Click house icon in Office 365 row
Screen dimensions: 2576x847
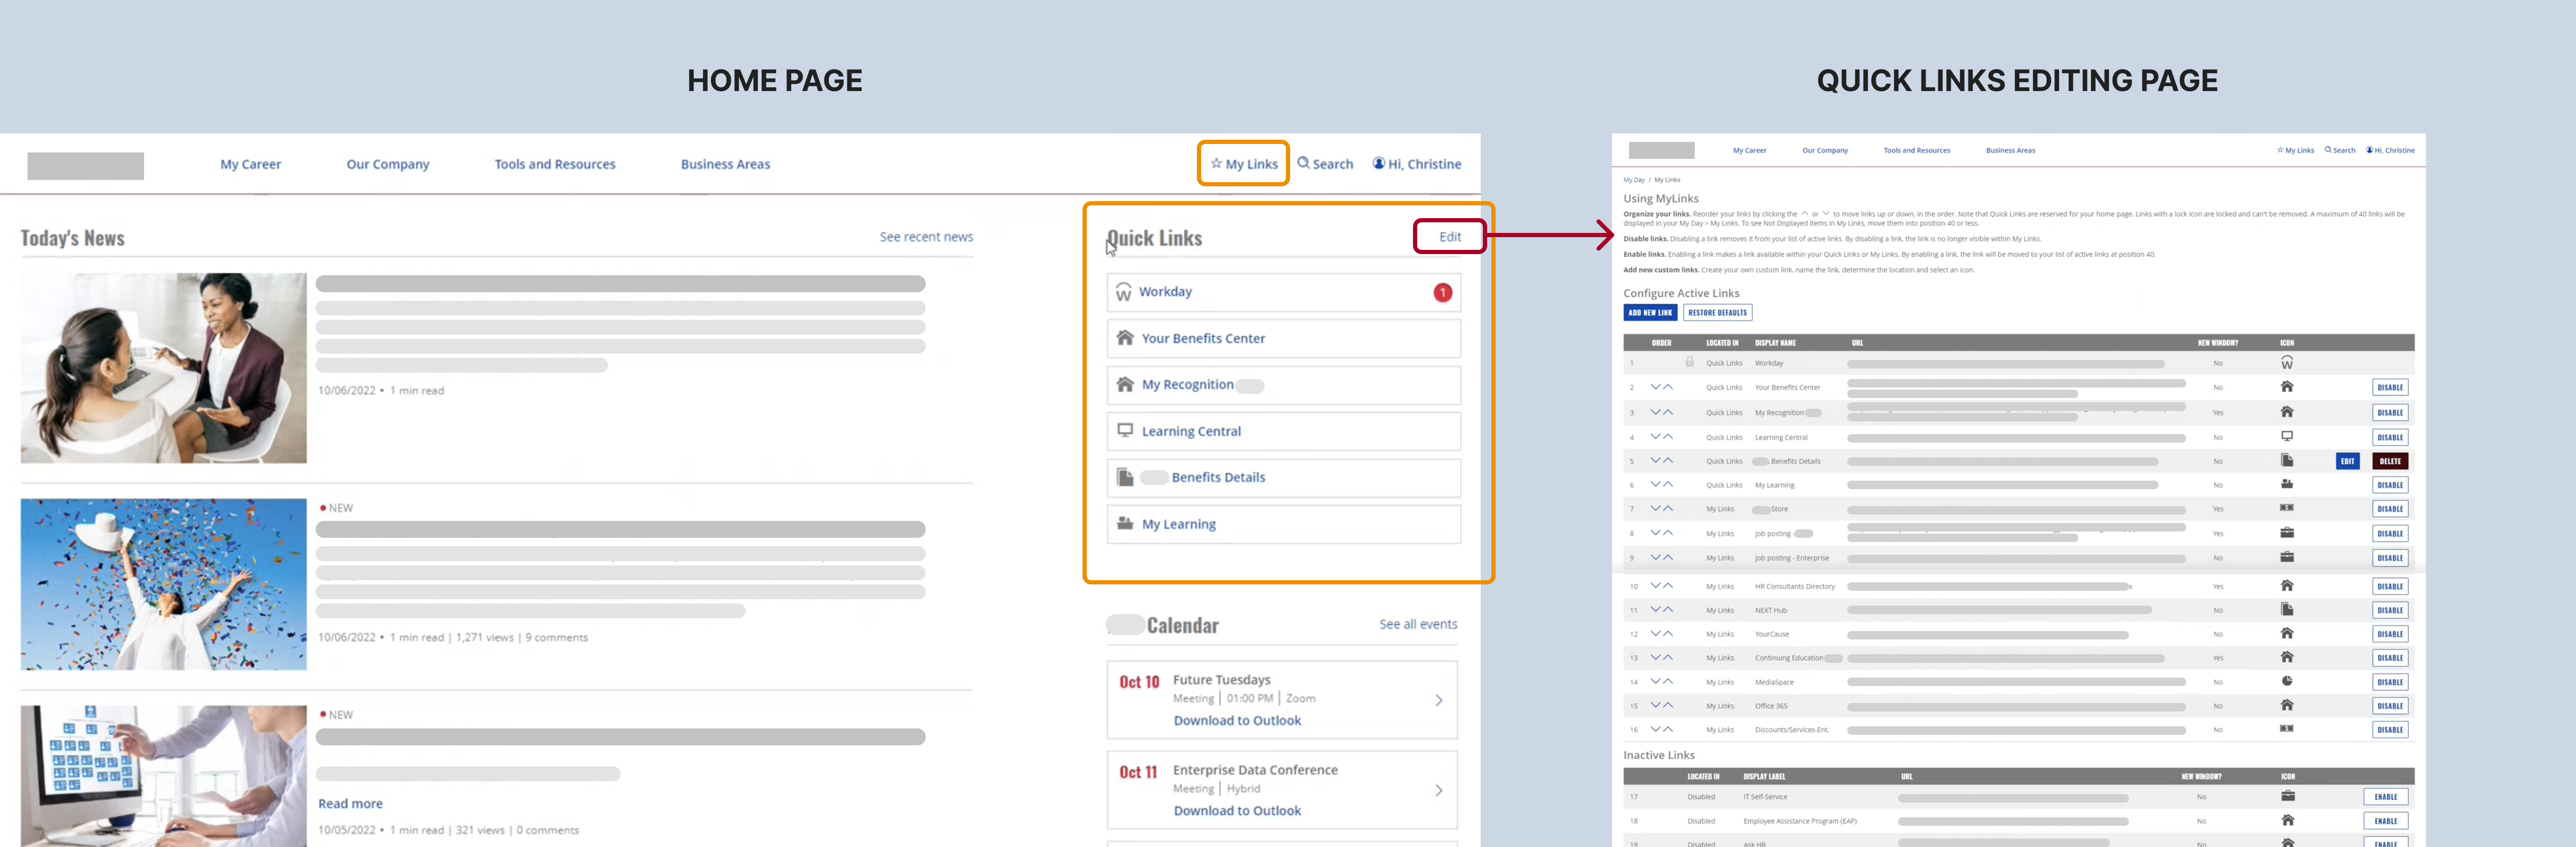2287,705
